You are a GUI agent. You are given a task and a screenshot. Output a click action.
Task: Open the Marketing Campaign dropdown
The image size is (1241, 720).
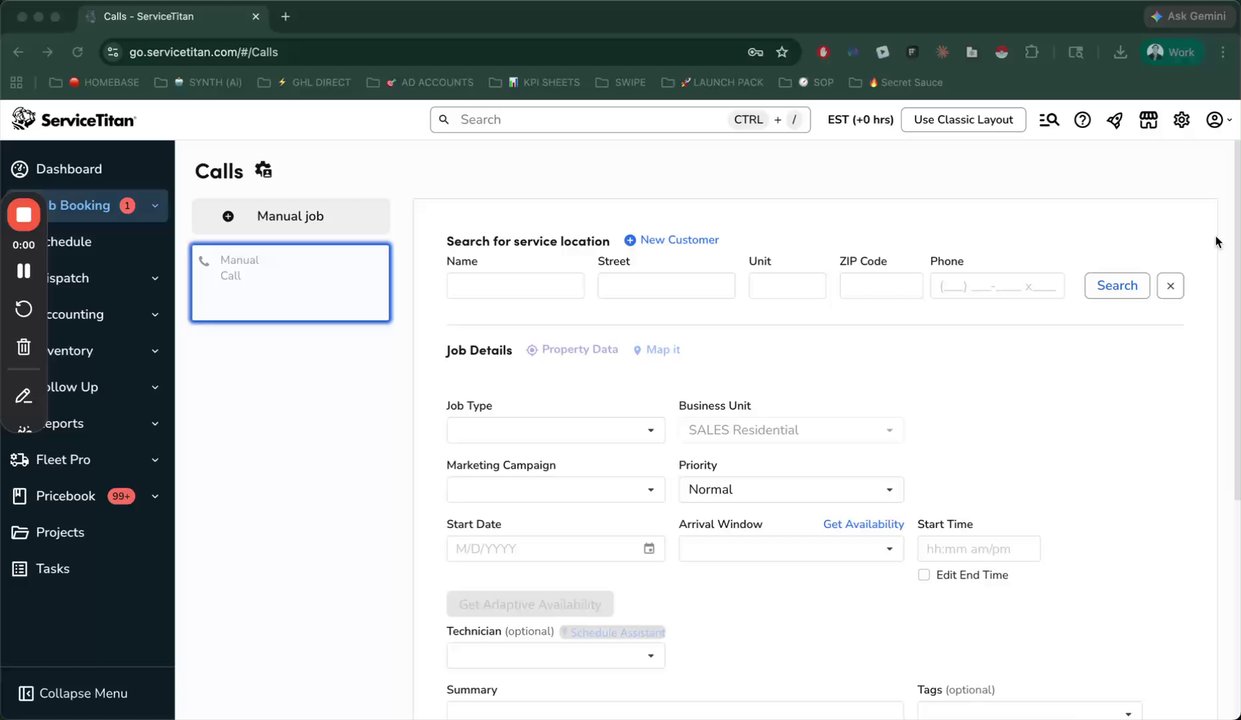point(555,489)
